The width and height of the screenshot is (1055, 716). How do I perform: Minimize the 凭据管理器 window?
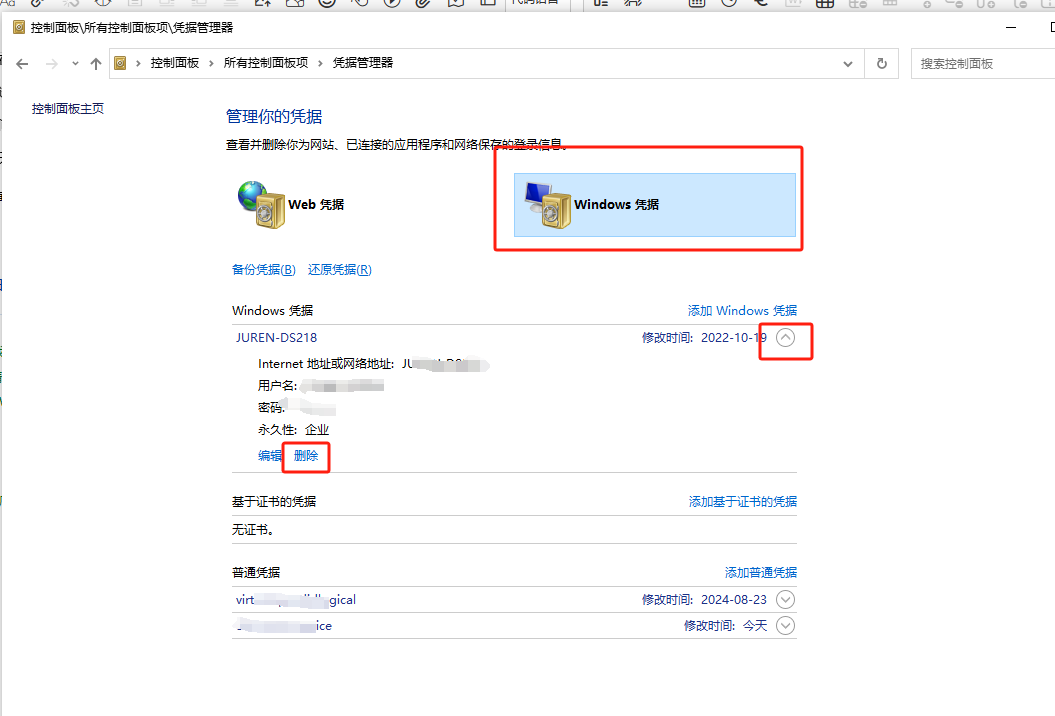(1011, 28)
